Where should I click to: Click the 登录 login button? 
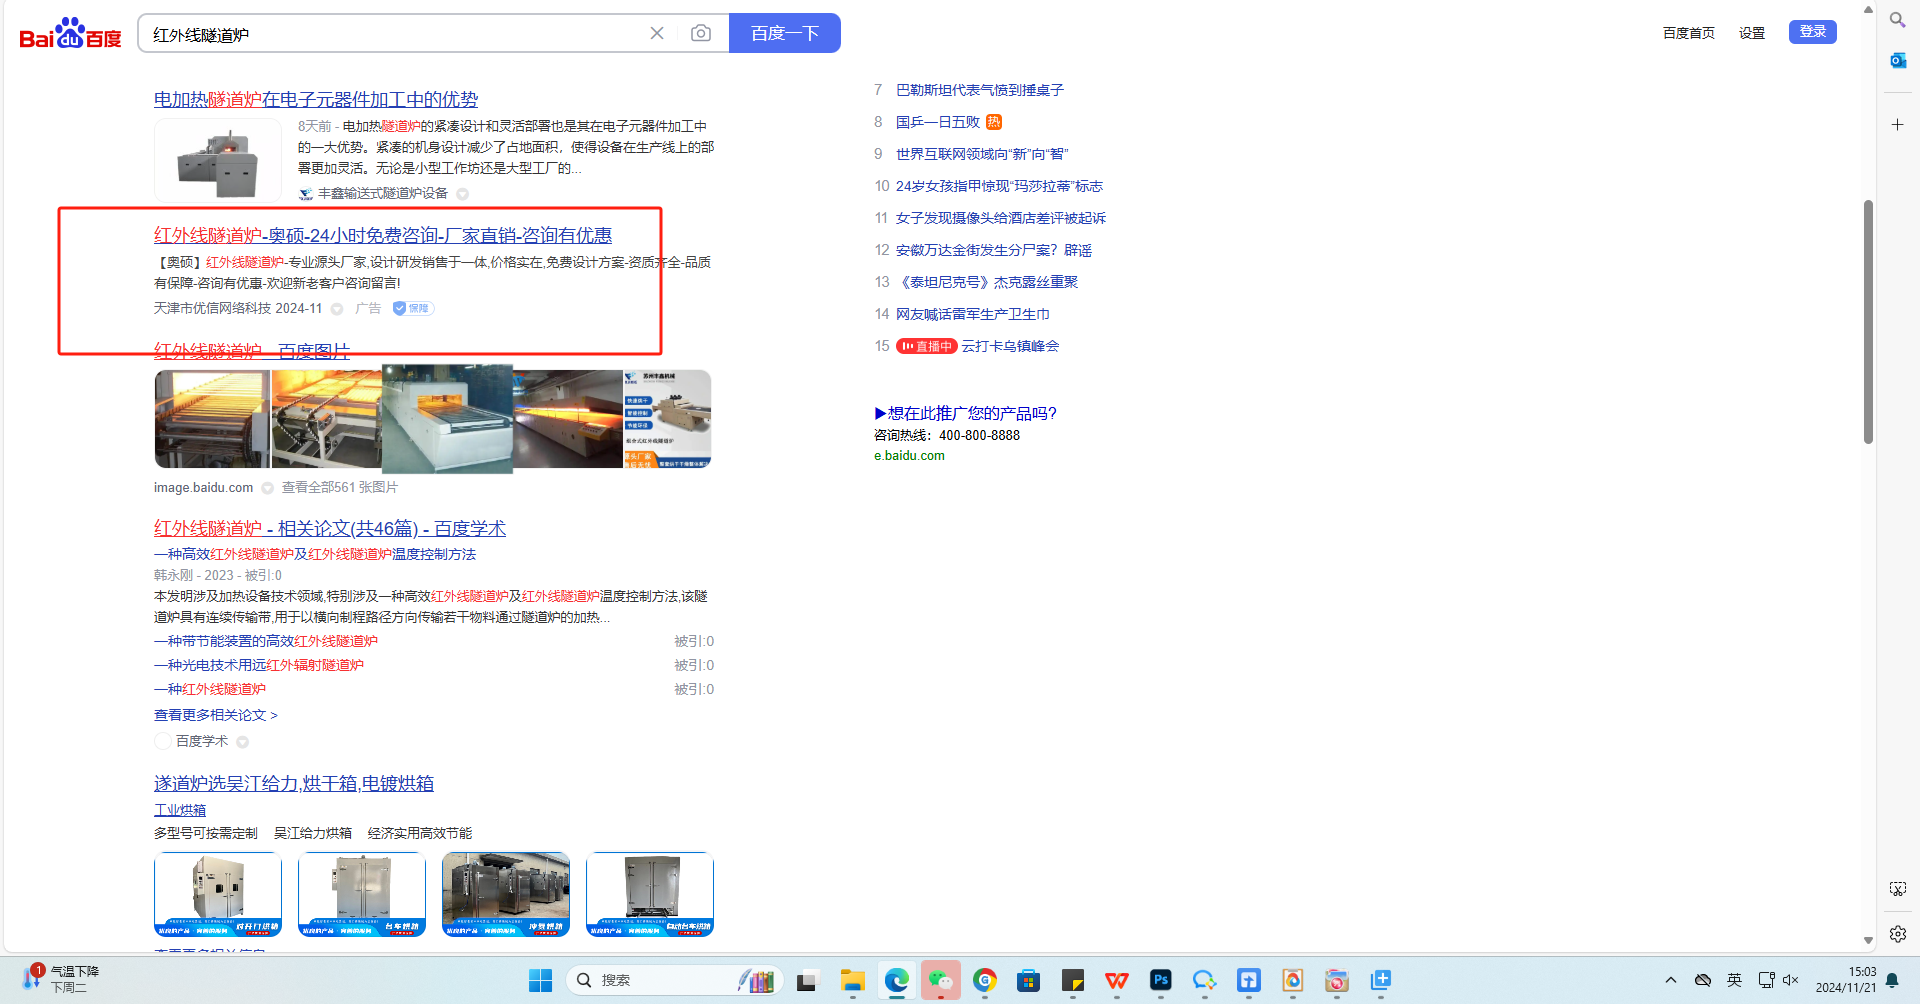tap(1812, 32)
